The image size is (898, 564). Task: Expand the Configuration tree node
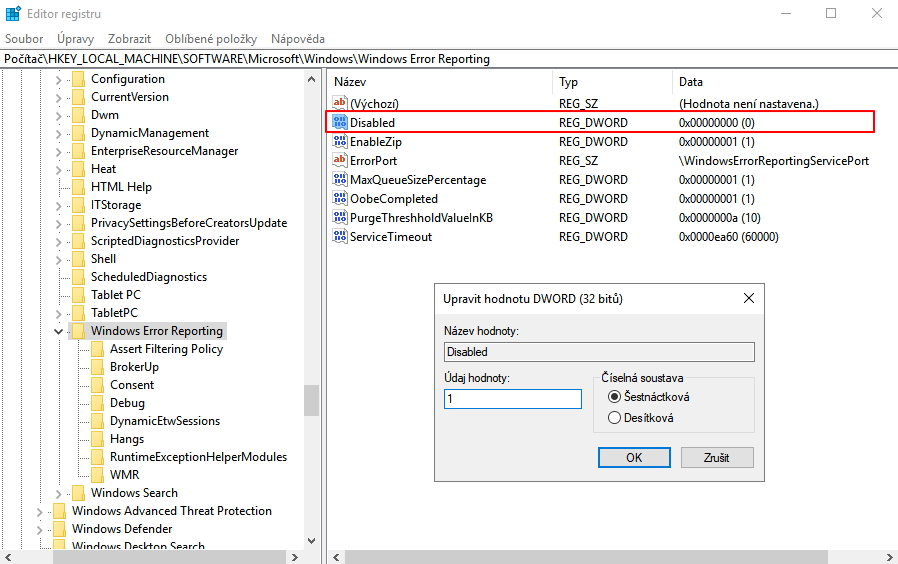58,80
